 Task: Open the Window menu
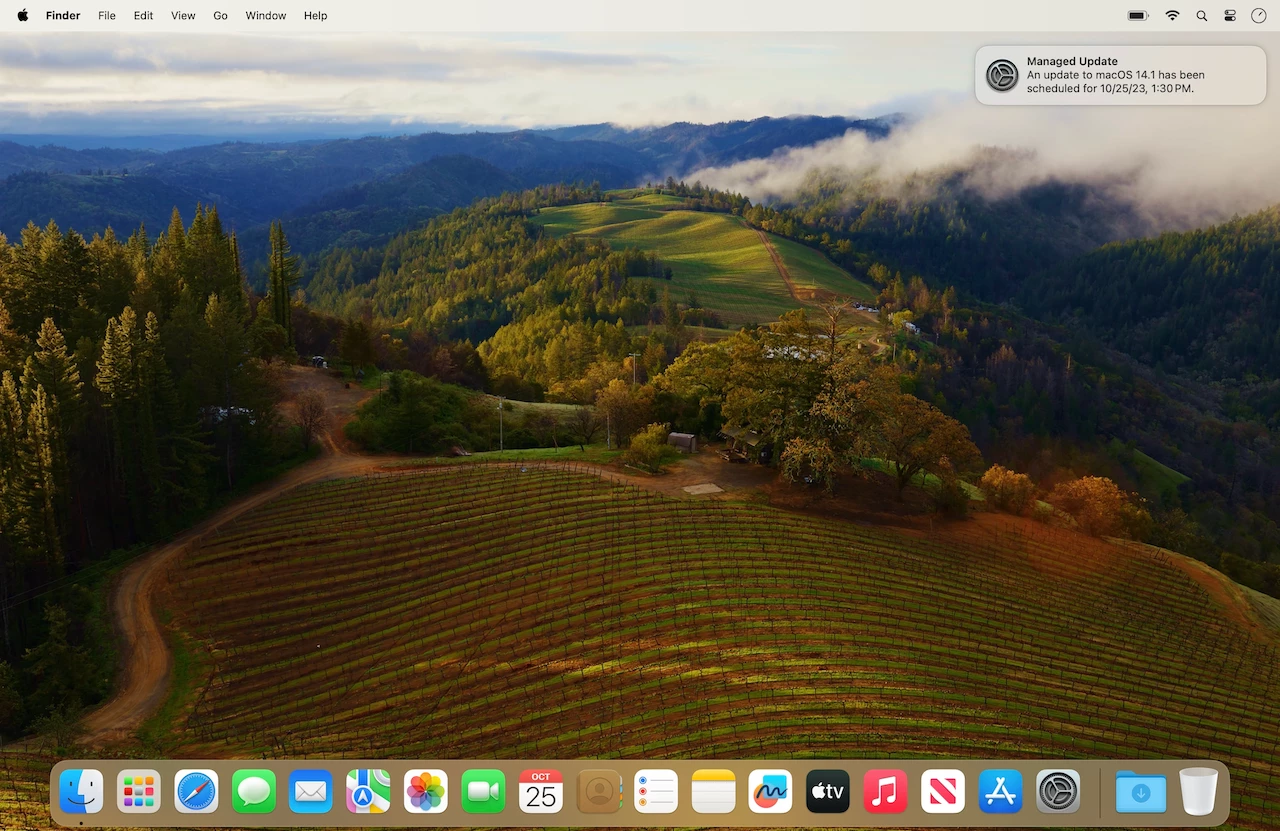[266, 16]
